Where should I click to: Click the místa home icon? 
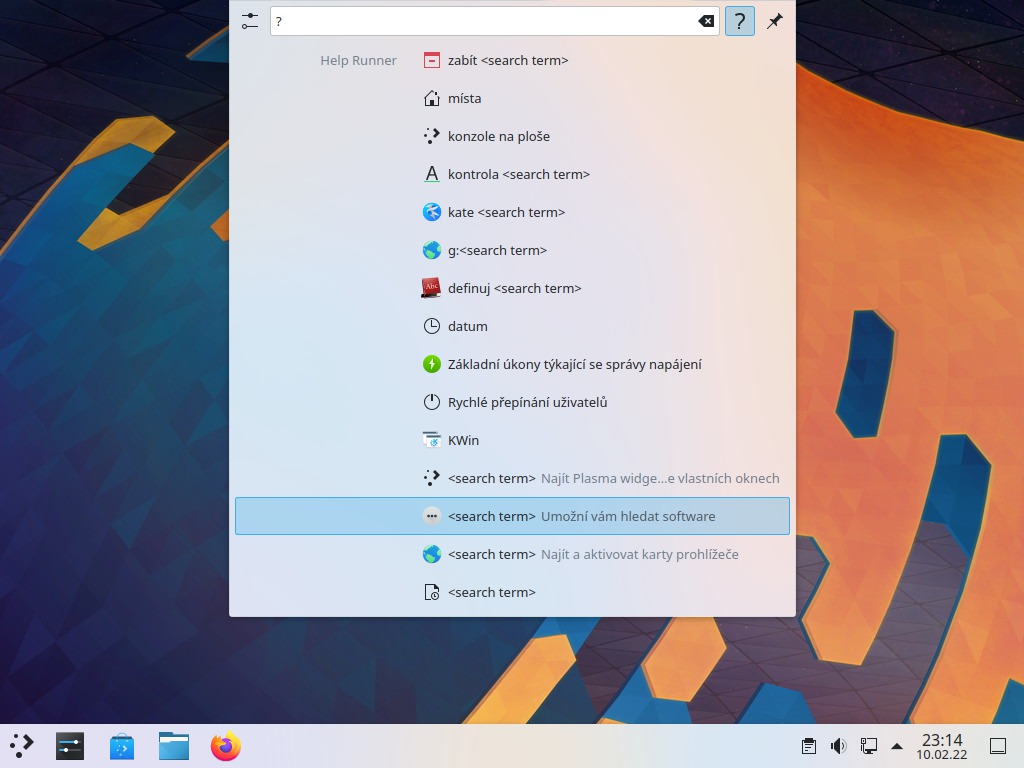[x=432, y=98]
